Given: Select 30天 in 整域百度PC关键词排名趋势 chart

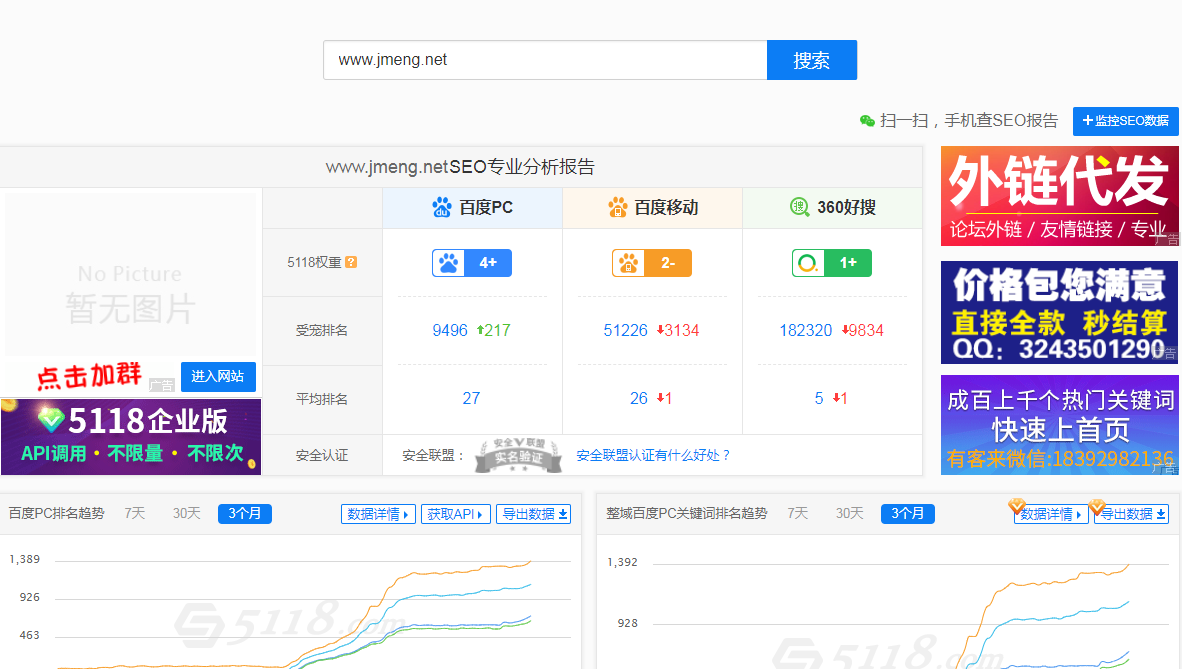Looking at the screenshot, I should (849, 514).
